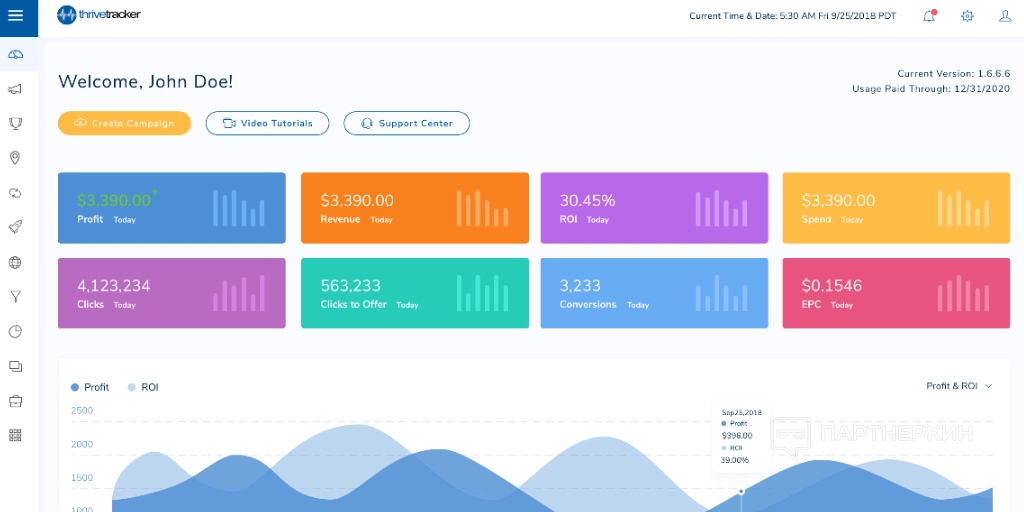Toggle the ROI series in legend
Viewport: 1024px width, 512px height.
[143, 387]
